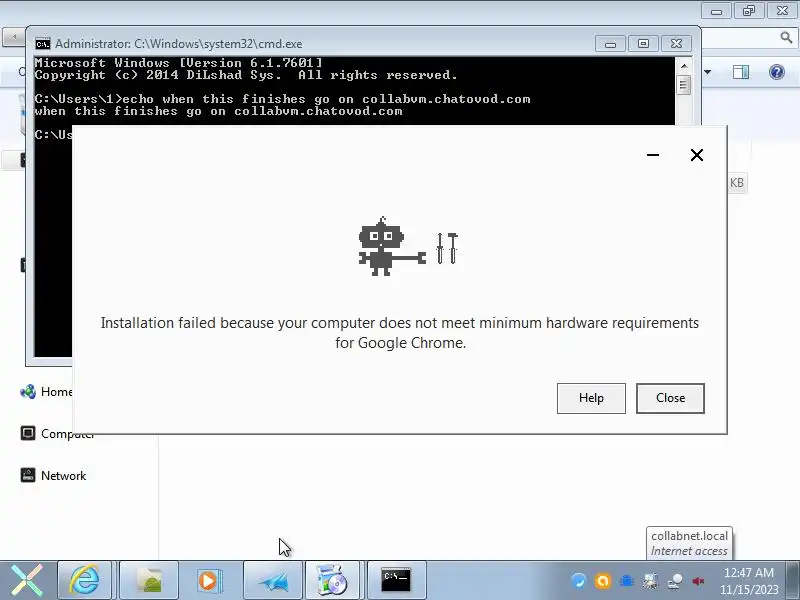Image resolution: width=800 pixels, height=600 pixels.
Task: Click the Close button in the Chrome installer dialog
Action: click(x=670, y=398)
